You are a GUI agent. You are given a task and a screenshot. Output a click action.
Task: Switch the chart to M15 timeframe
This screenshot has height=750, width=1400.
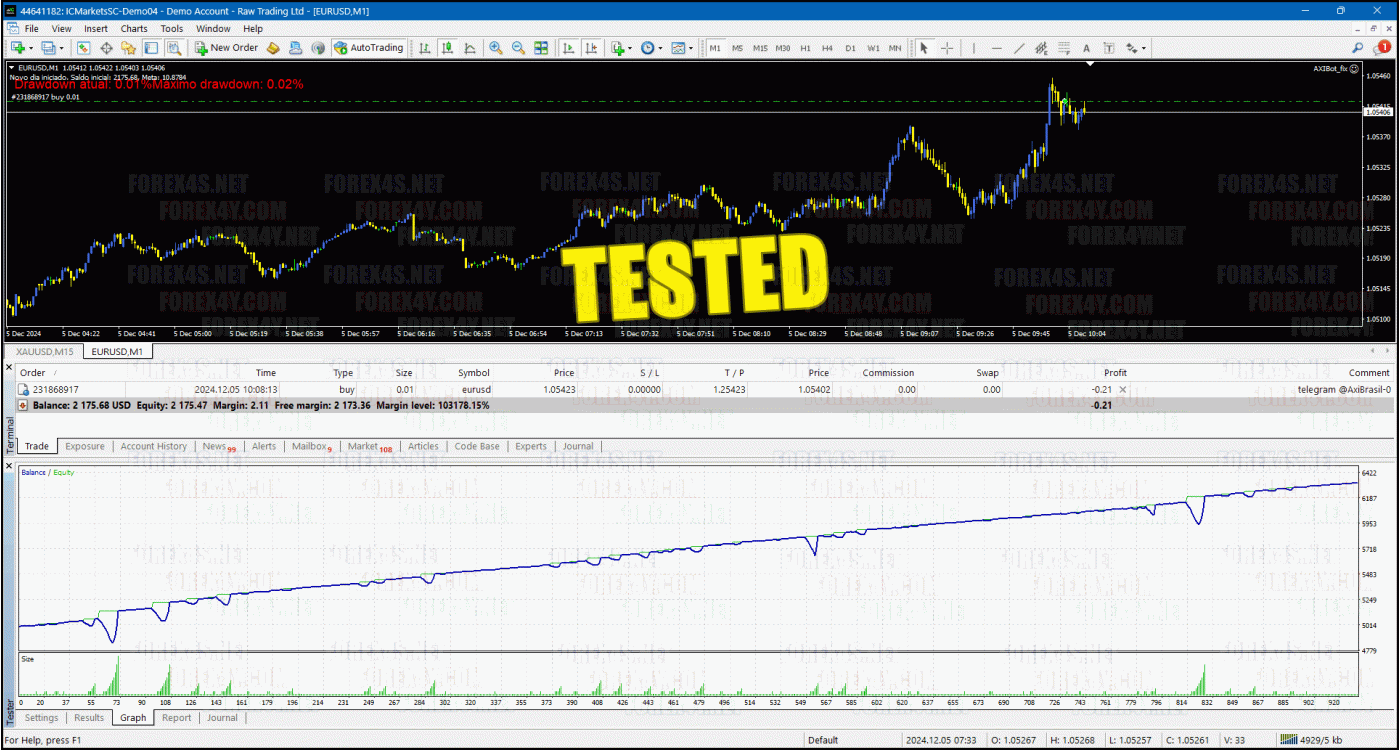tap(760, 48)
